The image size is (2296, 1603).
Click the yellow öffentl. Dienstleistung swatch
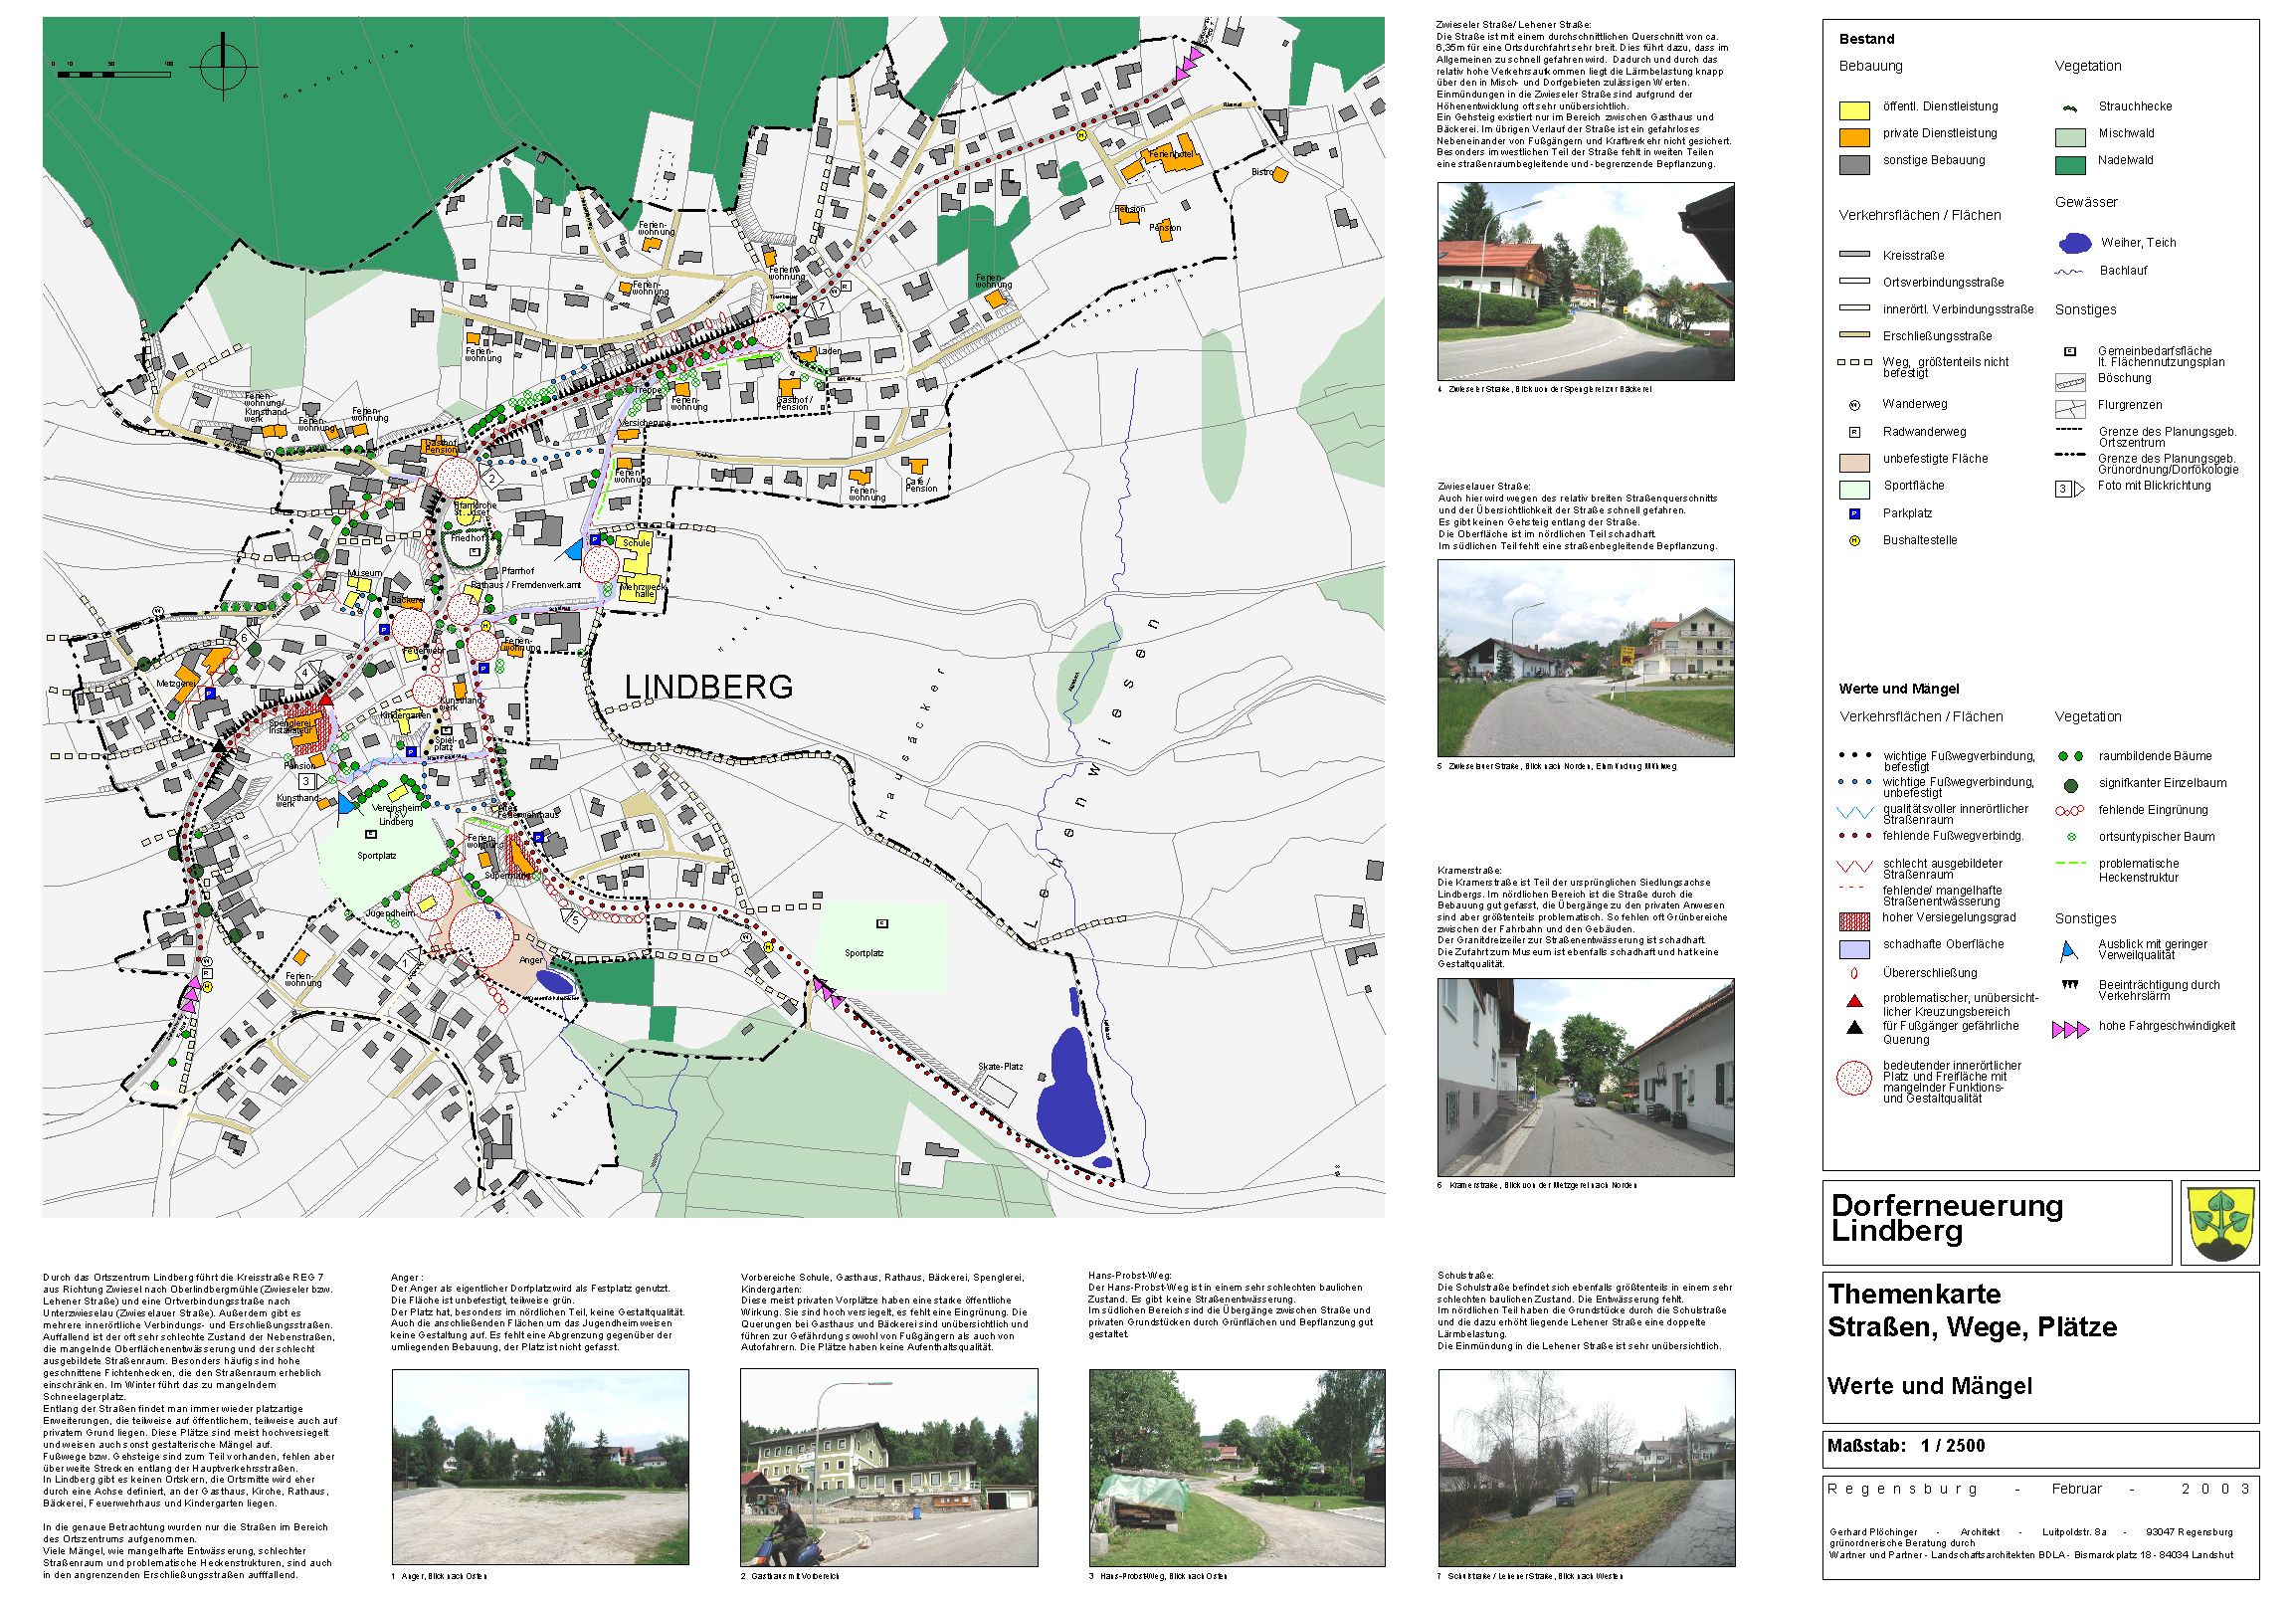pos(1854,109)
